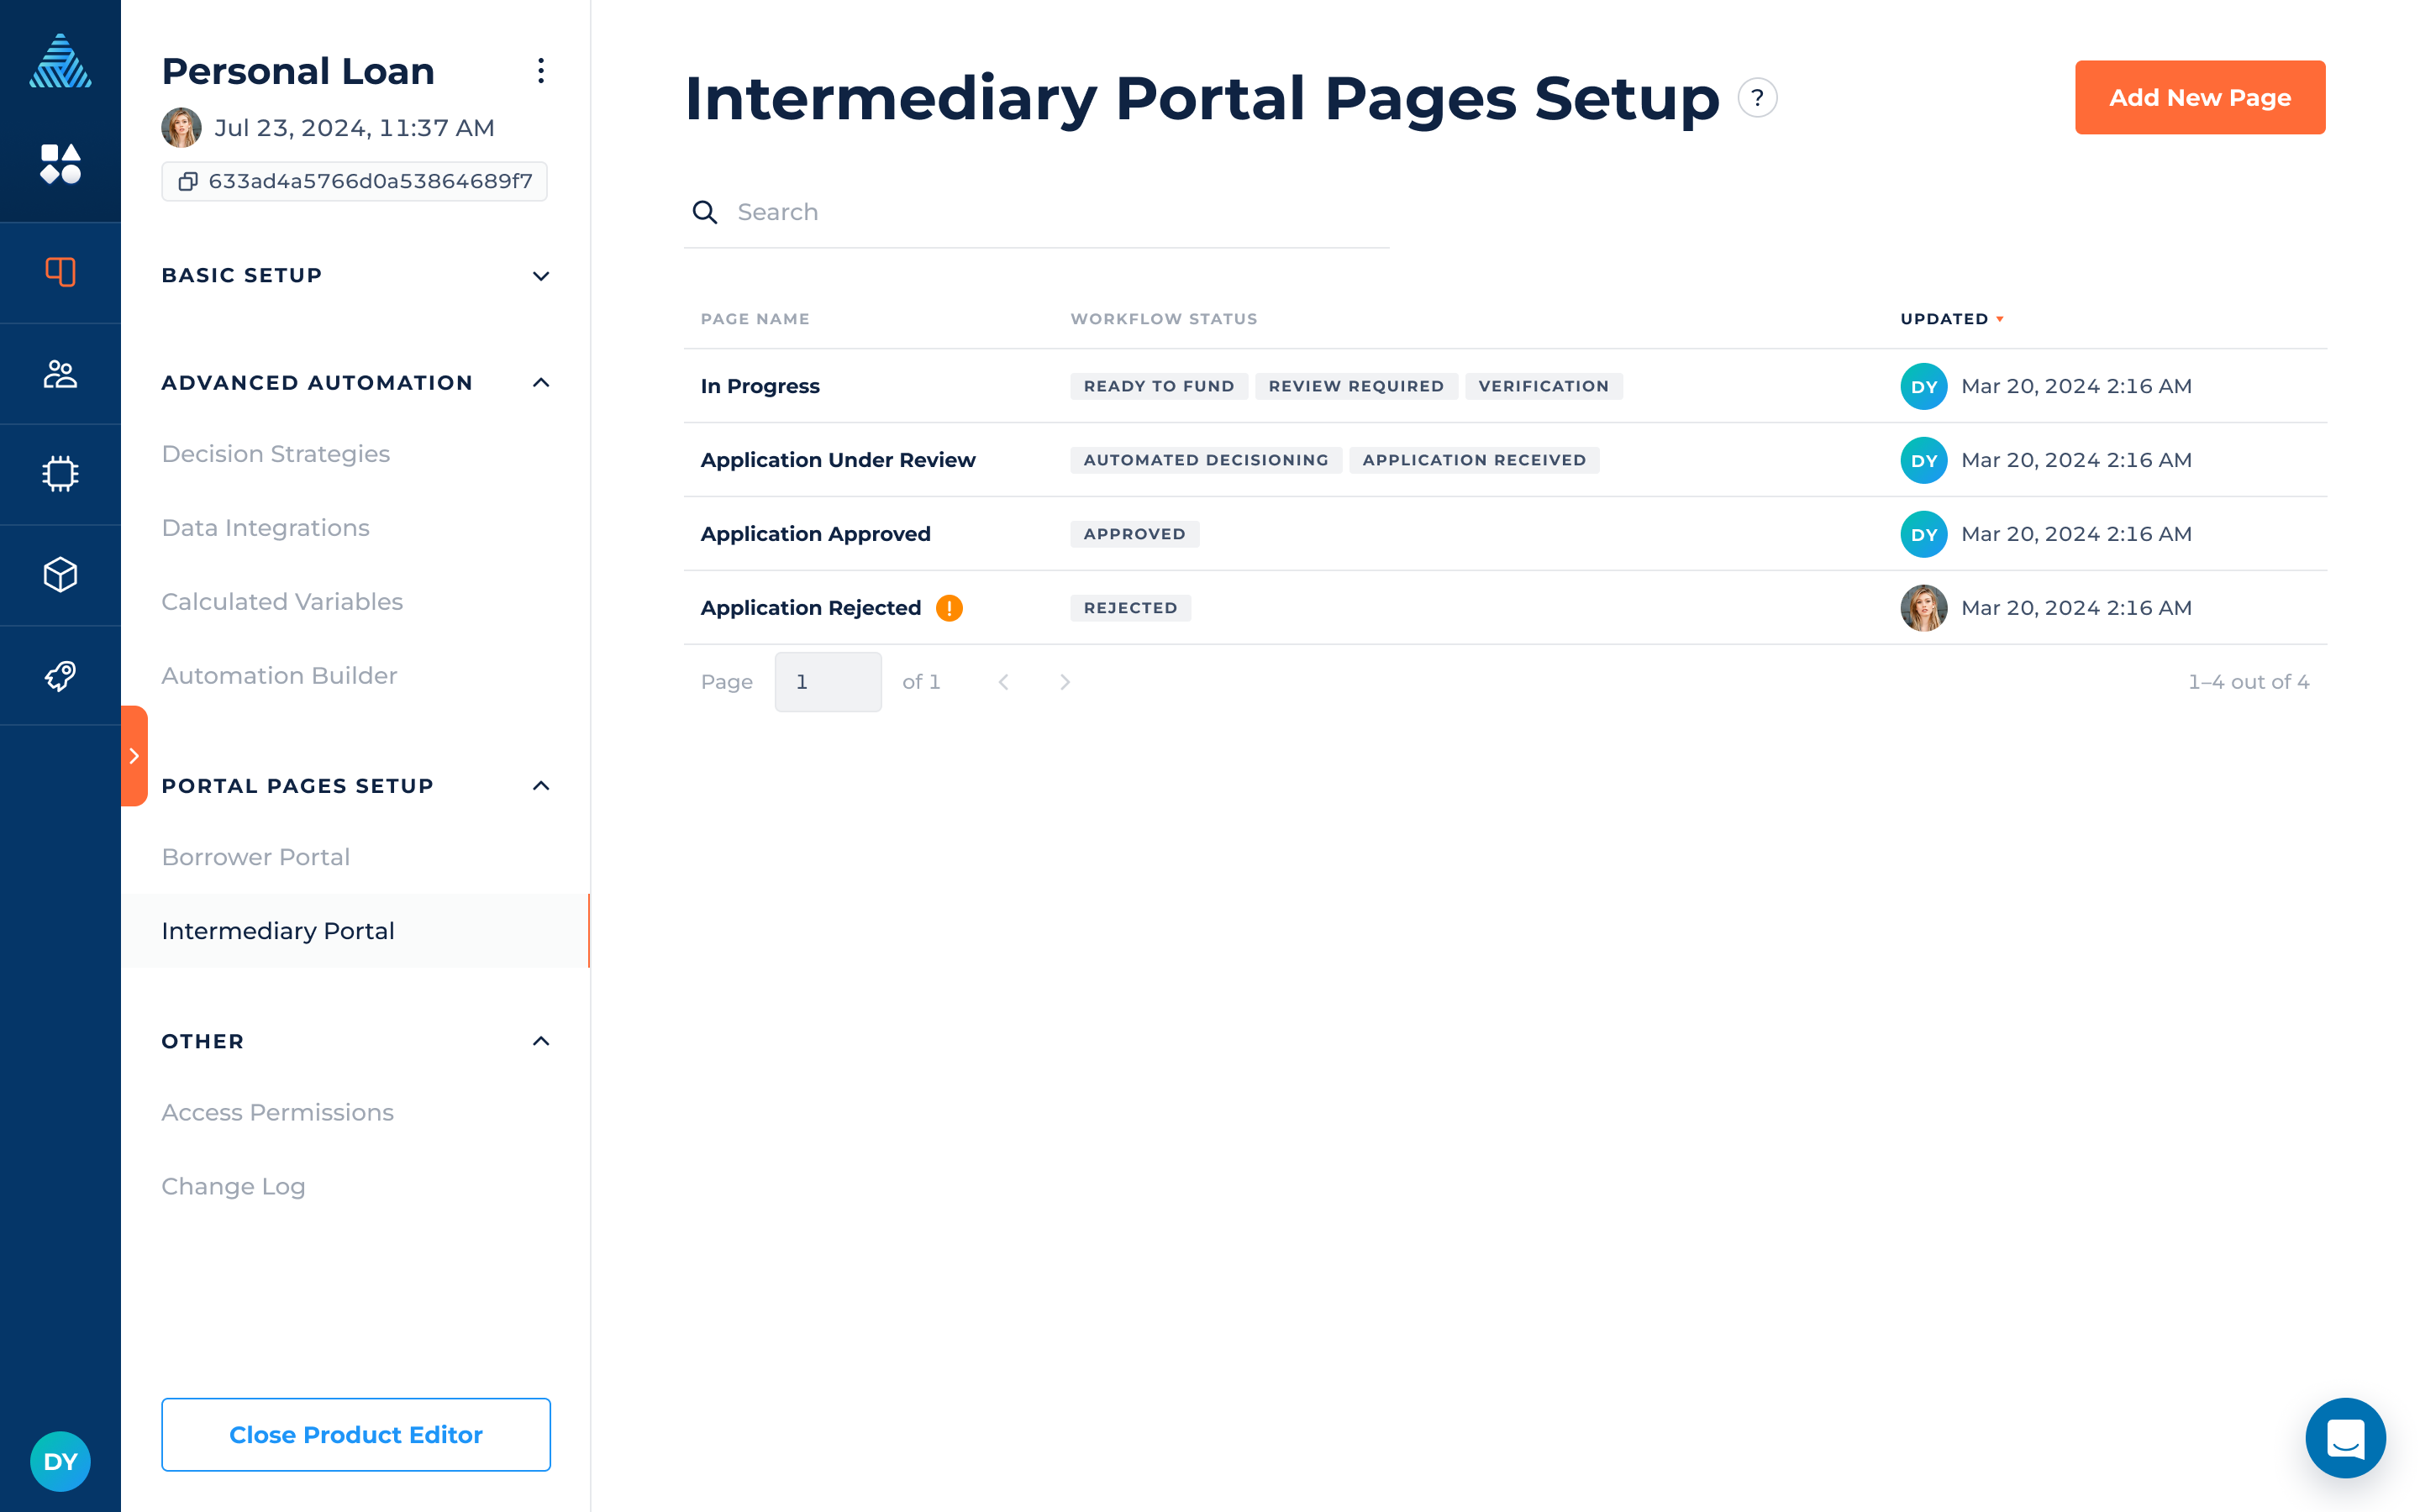Click the Search input field
Screen dimensions: 2420x1512
click(x=1050, y=212)
